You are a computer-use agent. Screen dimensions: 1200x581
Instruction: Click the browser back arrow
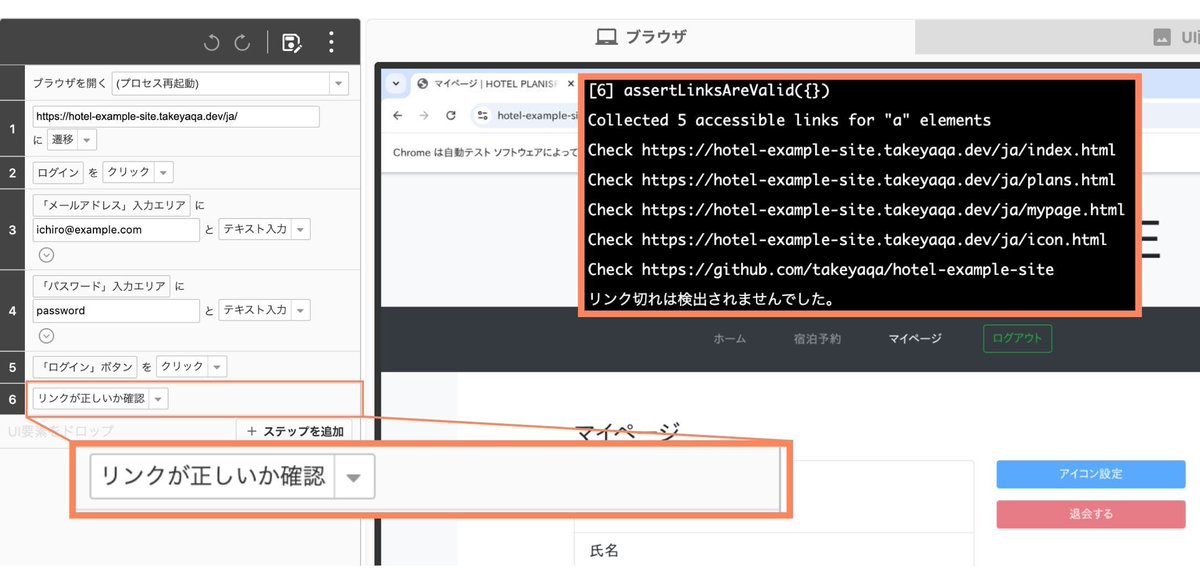(398, 114)
